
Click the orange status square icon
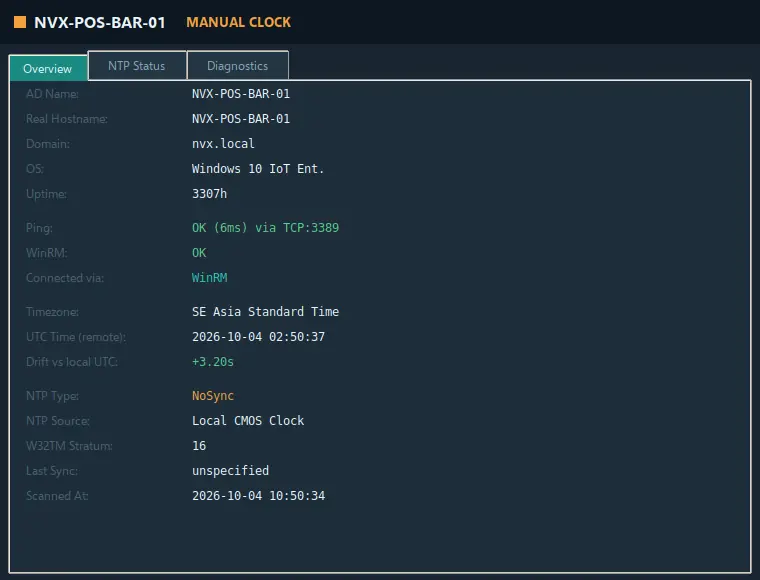click(20, 22)
